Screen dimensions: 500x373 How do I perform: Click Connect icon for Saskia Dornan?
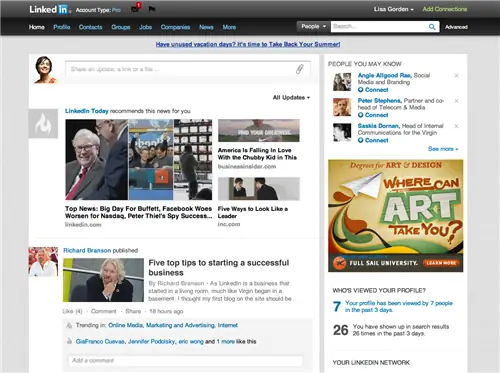point(360,140)
